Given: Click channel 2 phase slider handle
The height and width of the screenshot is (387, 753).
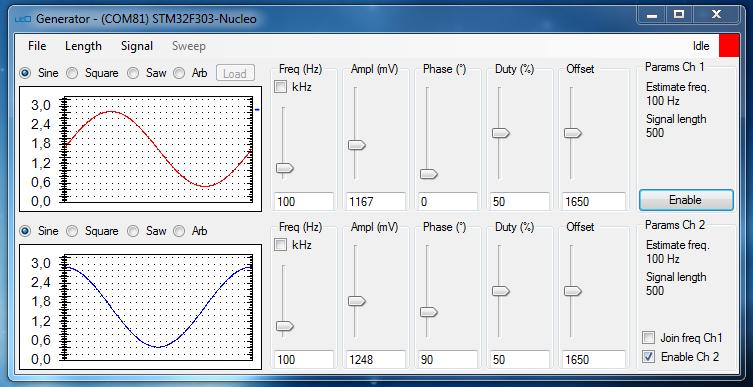Looking at the screenshot, I should [x=428, y=312].
